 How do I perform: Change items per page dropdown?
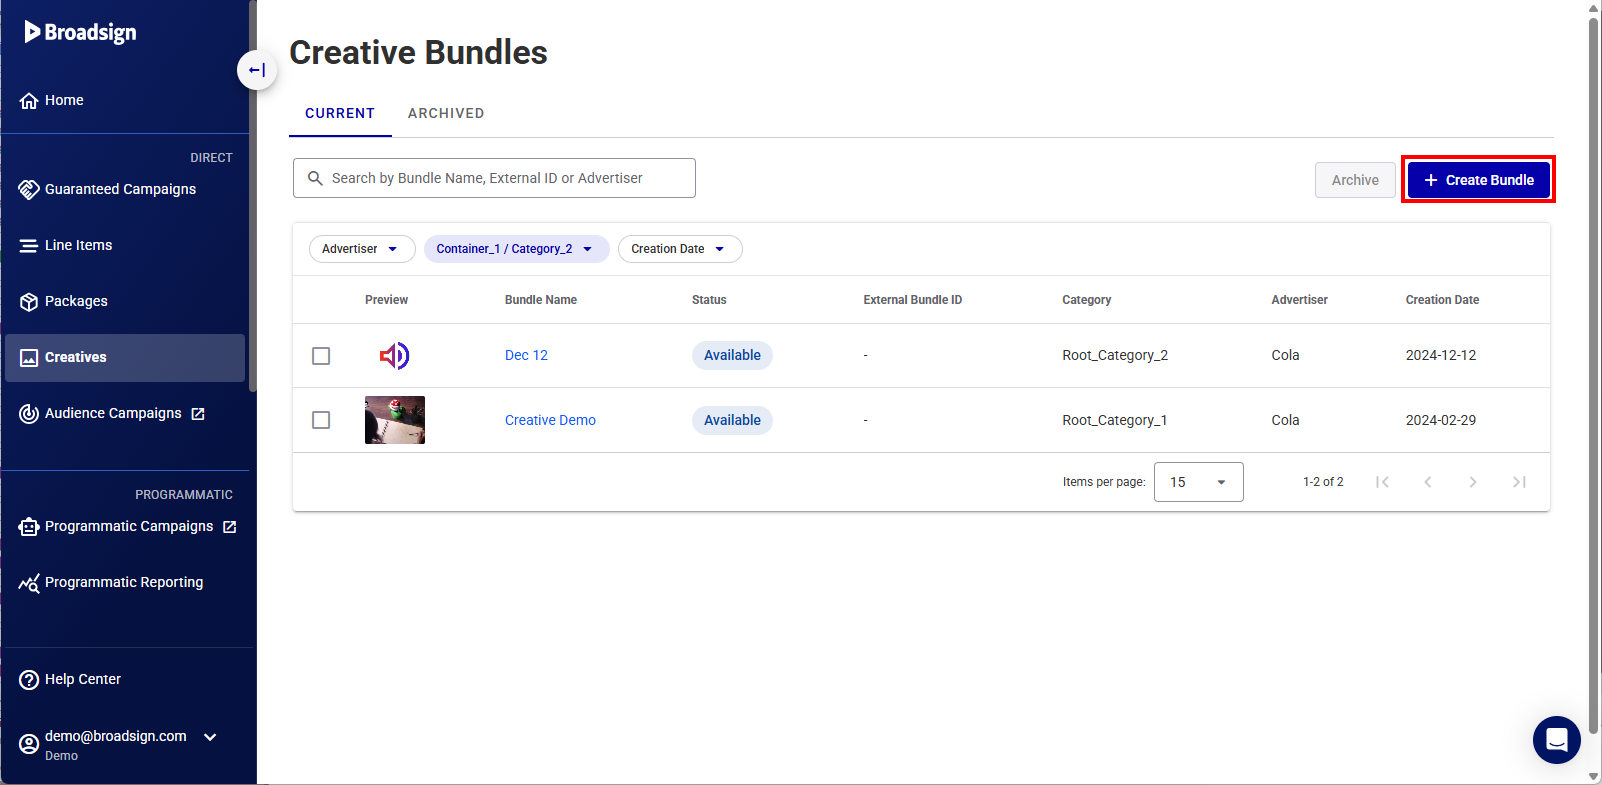(x=1198, y=482)
